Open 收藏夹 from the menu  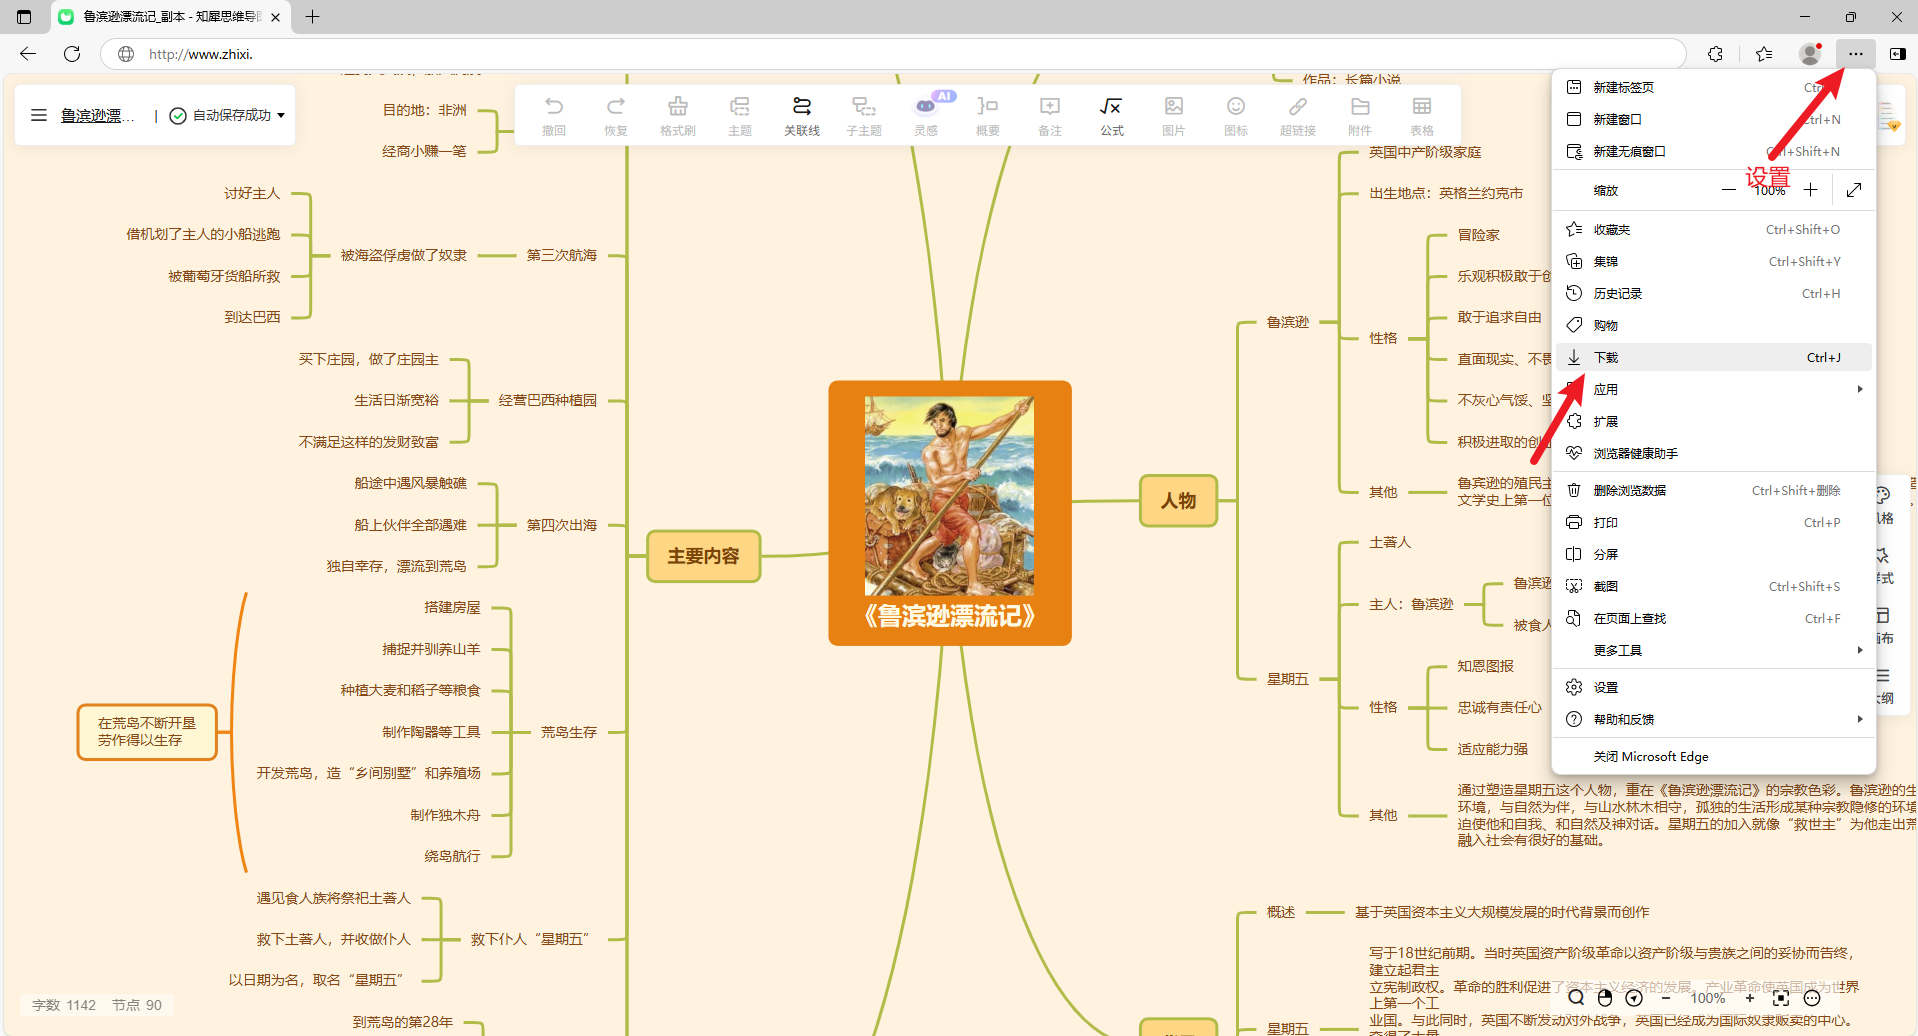[x=1714, y=229]
